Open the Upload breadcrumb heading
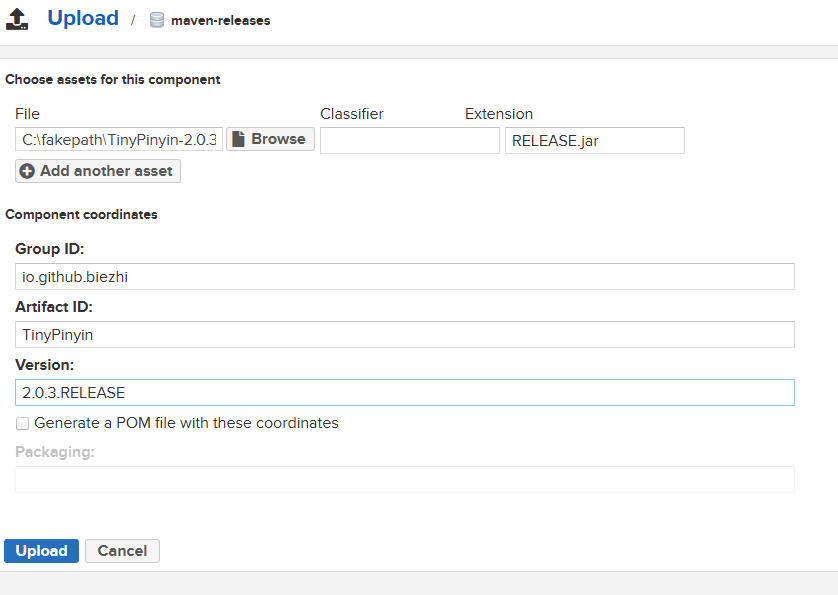838x595 pixels. click(x=83, y=19)
